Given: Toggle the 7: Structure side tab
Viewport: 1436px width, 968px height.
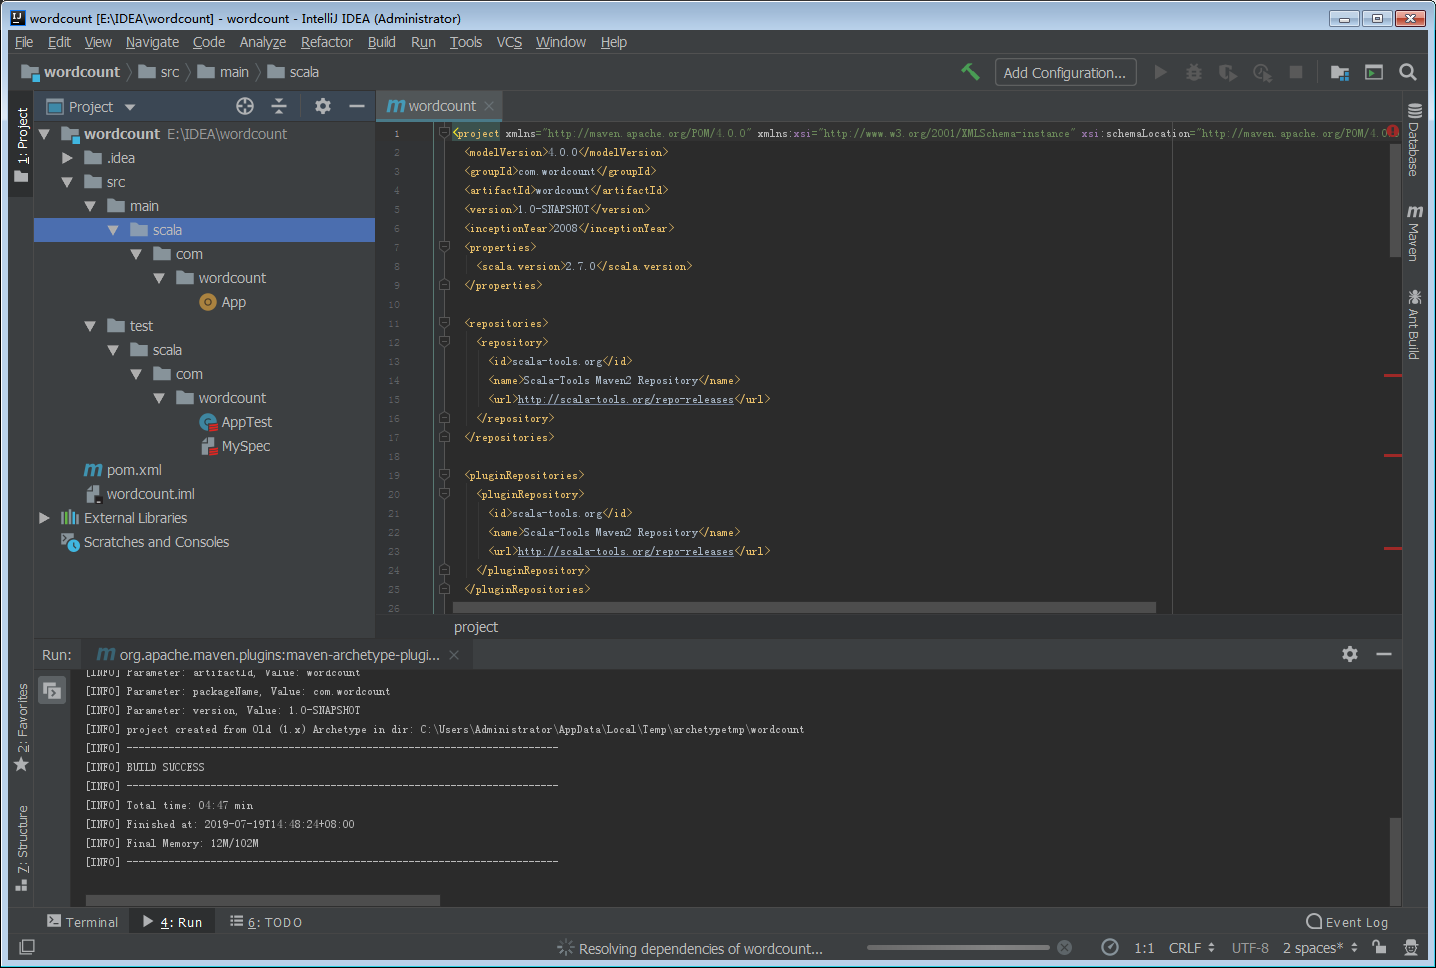Looking at the screenshot, I should point(21,848).
